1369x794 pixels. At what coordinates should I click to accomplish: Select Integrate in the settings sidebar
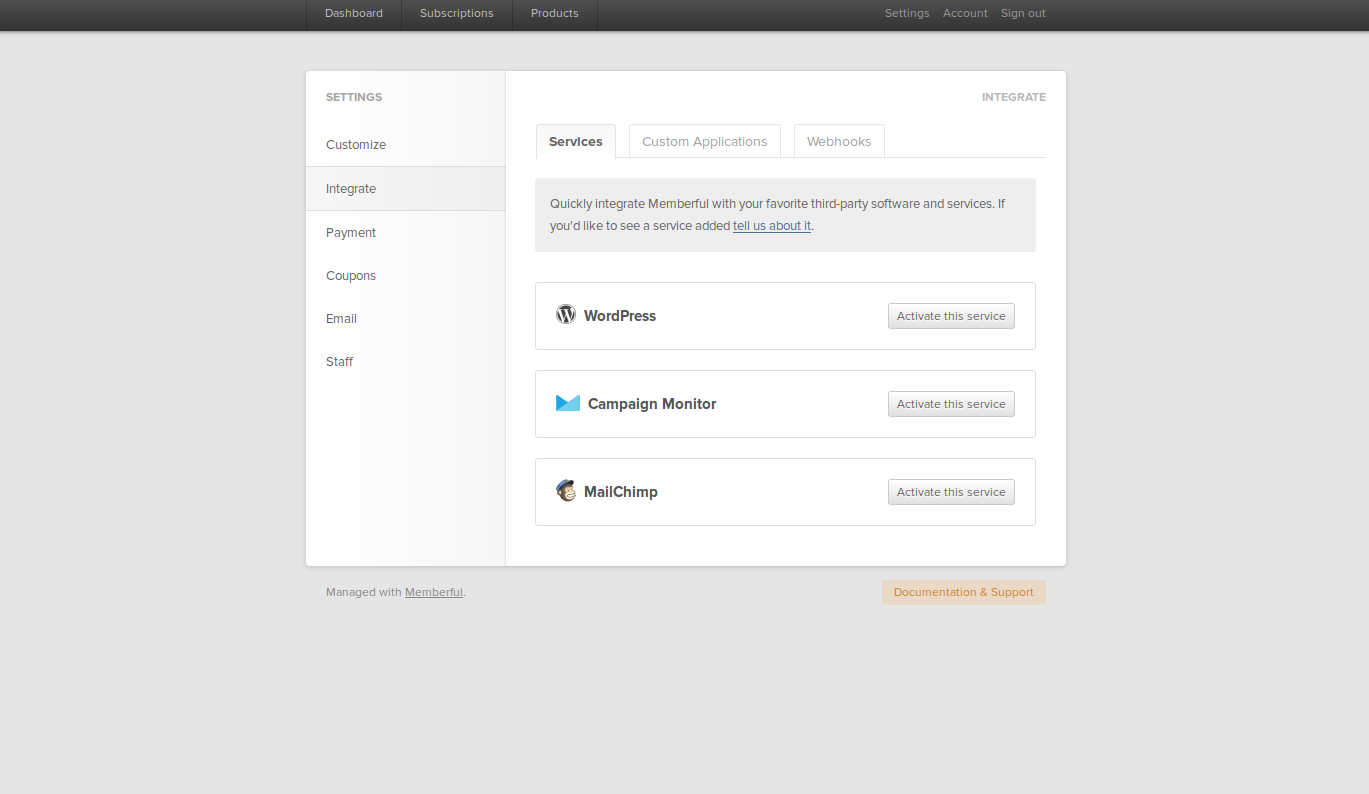(x=351, y=189)
